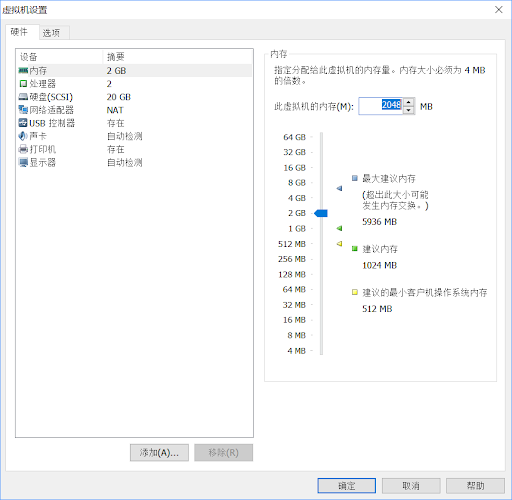
Task: Click the 2 GB memory summary value
Action: pyautogui.click(x=116, y=70)
